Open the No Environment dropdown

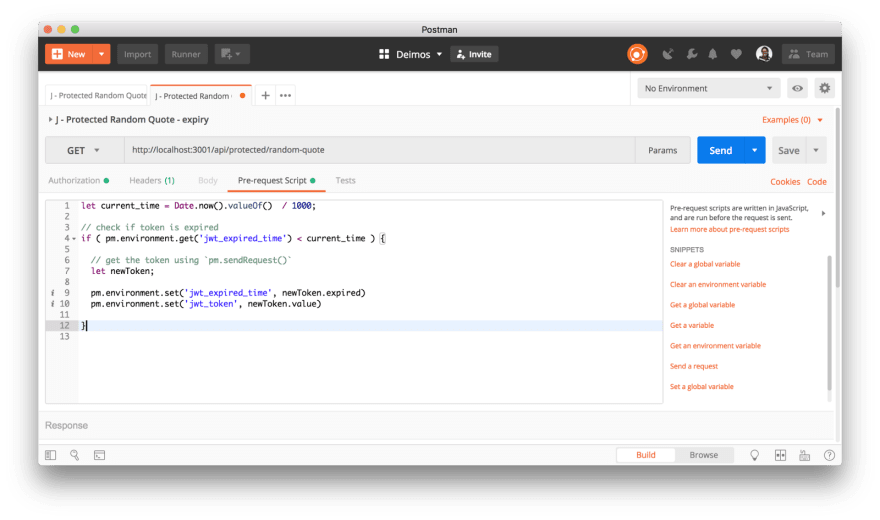pyautogui.click(x=709, y=88)
